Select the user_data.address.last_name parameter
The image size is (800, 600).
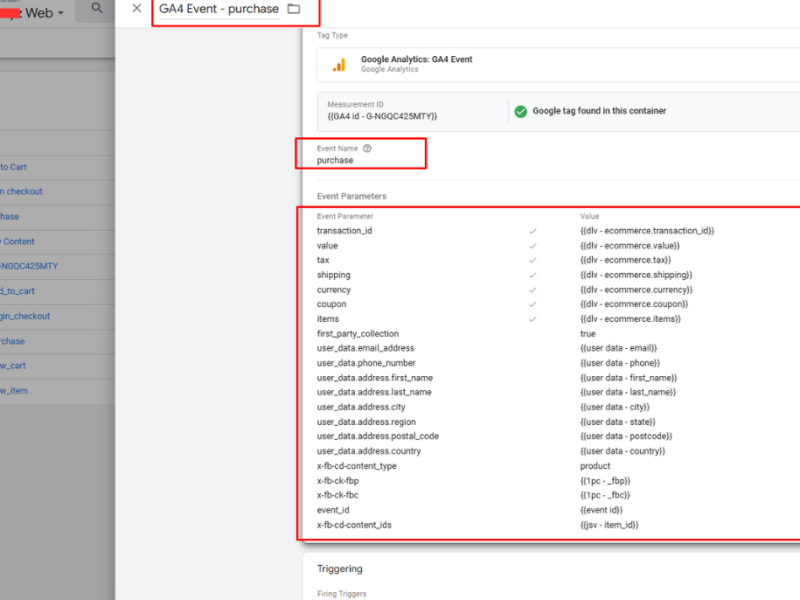click(x=374, y=392)
